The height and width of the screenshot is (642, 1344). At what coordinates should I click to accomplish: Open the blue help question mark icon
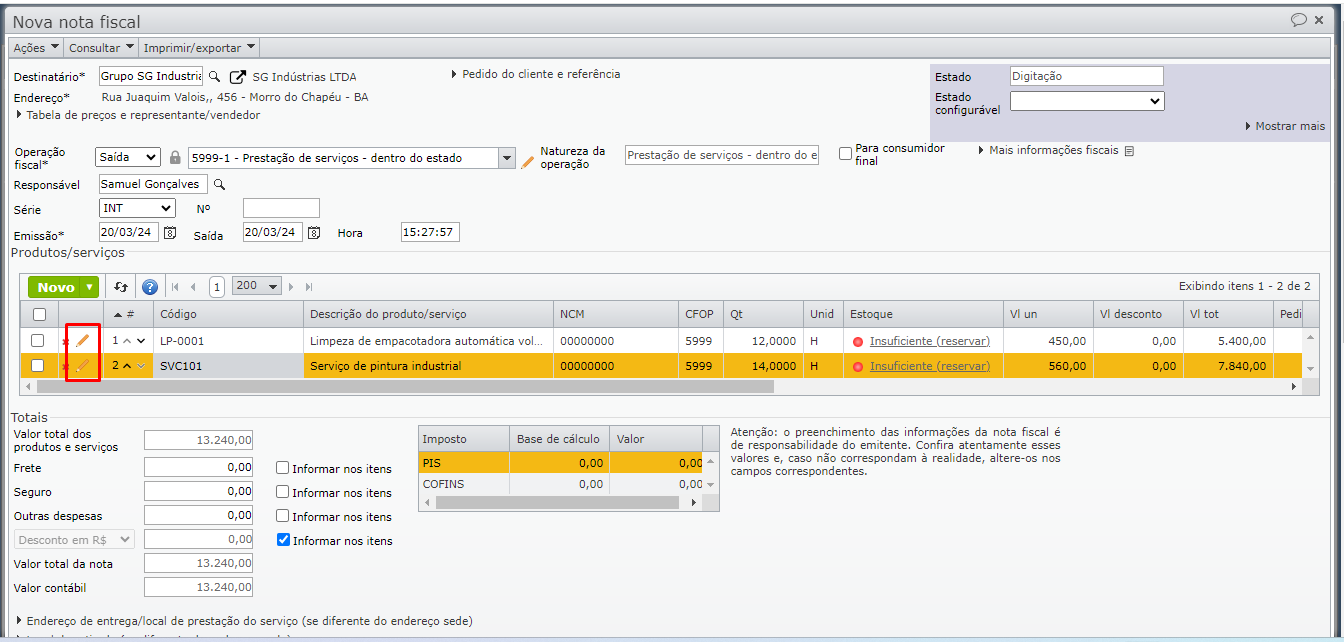[x=150, y=287]
